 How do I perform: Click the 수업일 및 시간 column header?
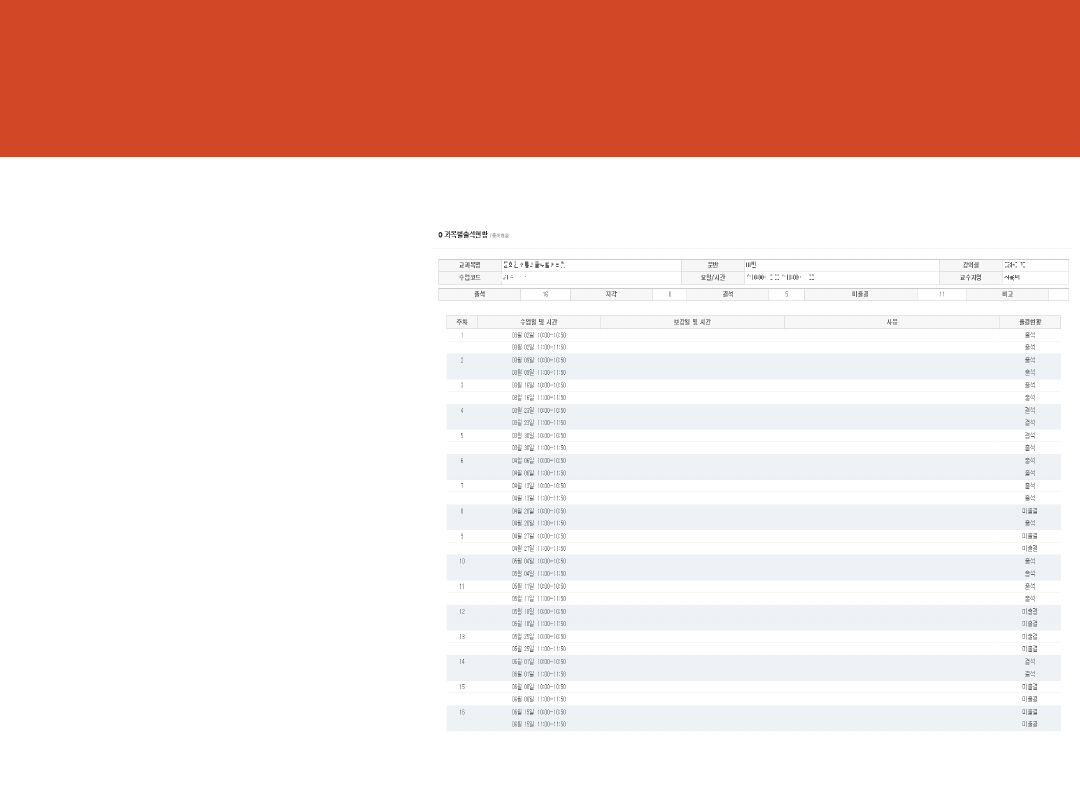coord(539,322)
